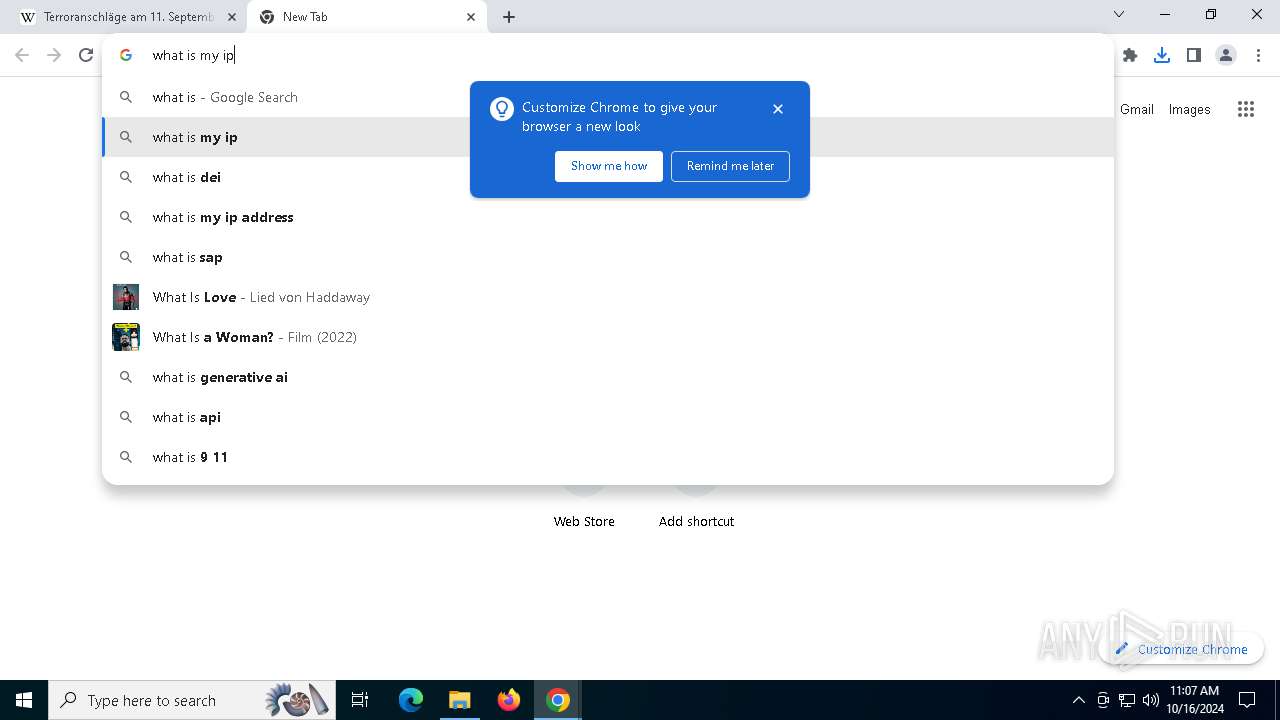This screenshot has width=1280, height=720.
Task: Open Task View in the taskbar
Action: tap(360, 700)
